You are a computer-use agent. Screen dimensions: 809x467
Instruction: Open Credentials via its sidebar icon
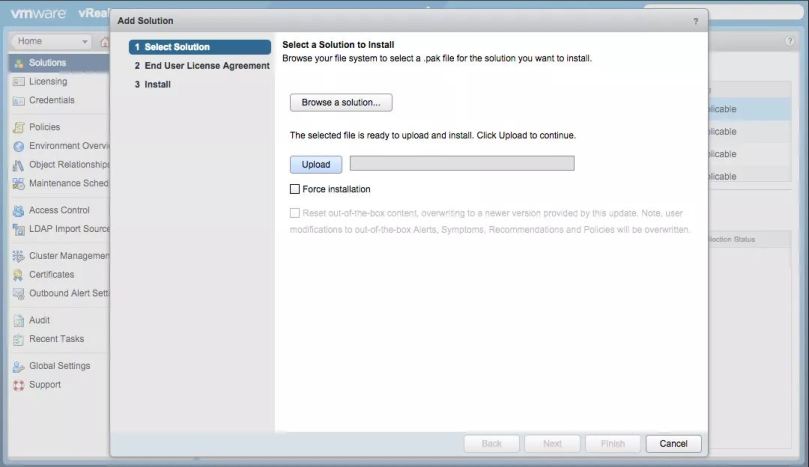point(18,101)
